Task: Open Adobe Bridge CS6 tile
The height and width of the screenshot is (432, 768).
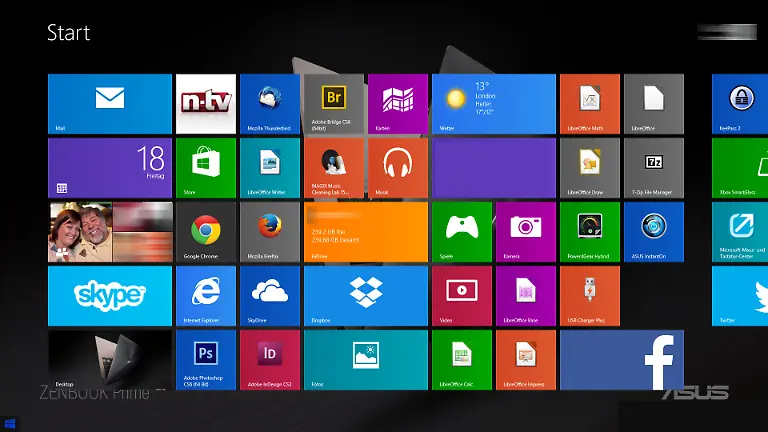Action: pos(334,103)
